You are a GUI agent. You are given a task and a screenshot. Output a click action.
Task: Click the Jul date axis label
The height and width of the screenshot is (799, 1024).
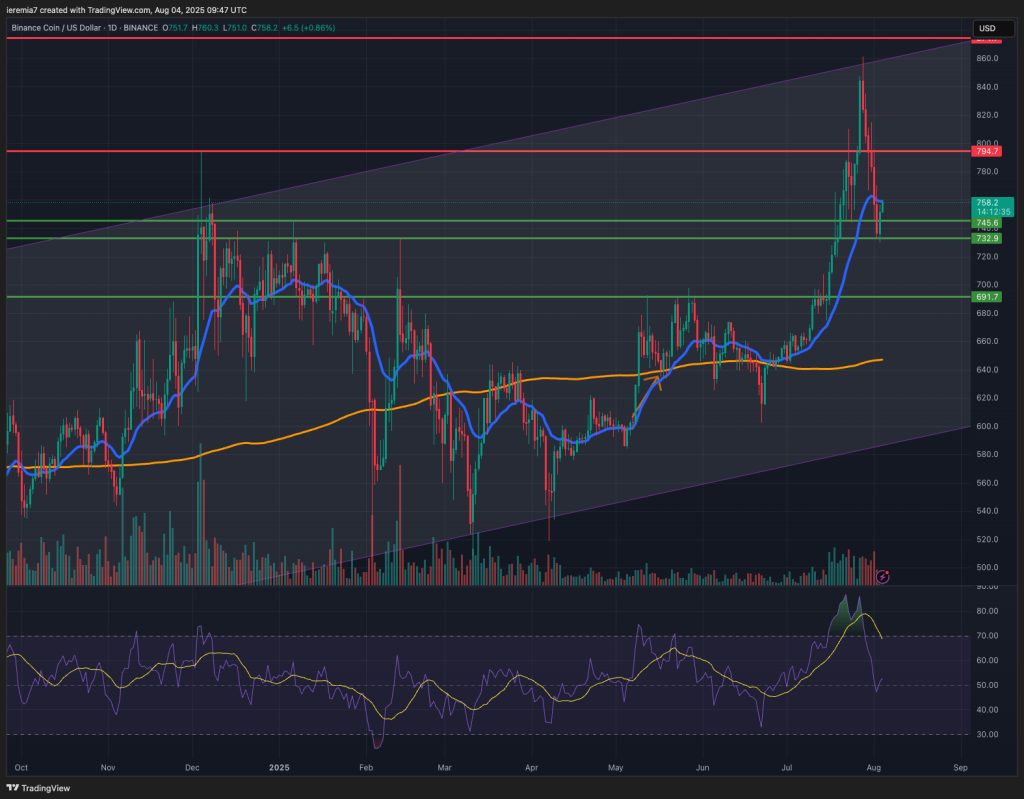tap(786, 768)
